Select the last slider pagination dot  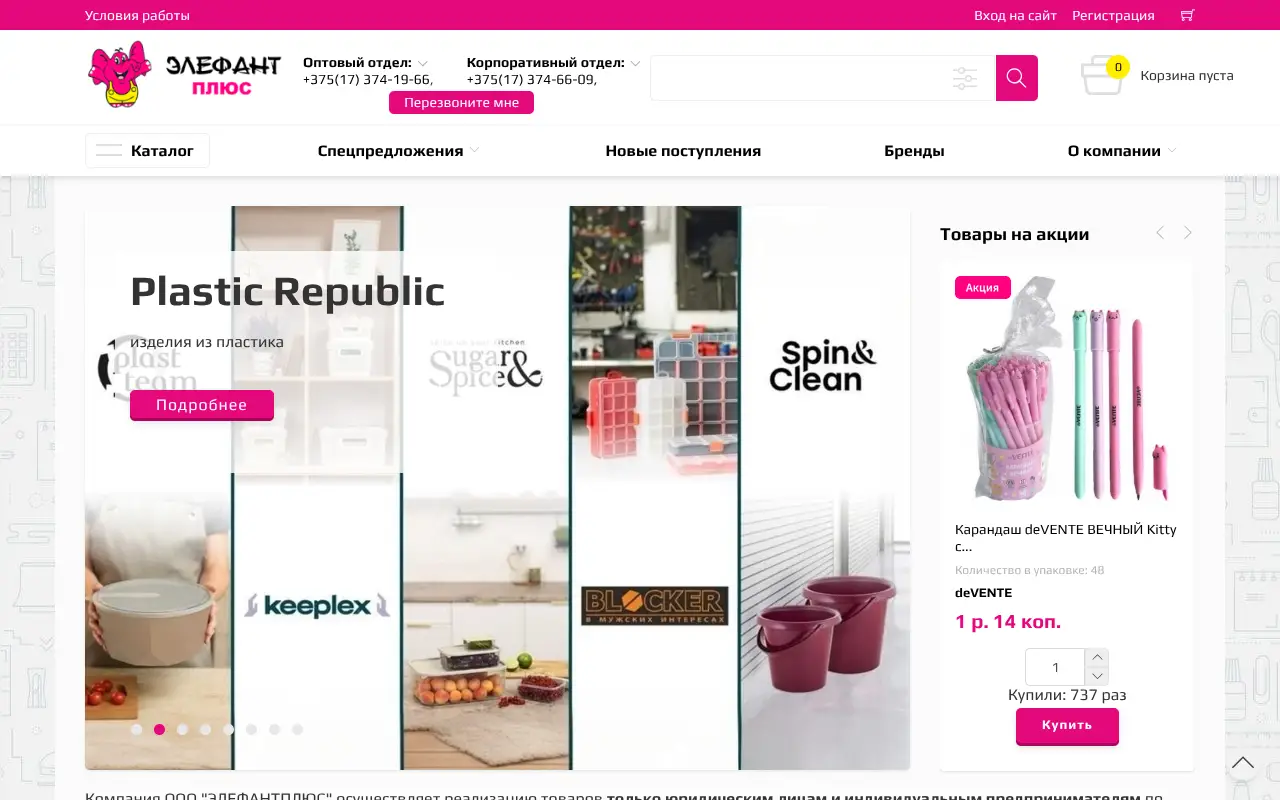(x=297, y=729)
